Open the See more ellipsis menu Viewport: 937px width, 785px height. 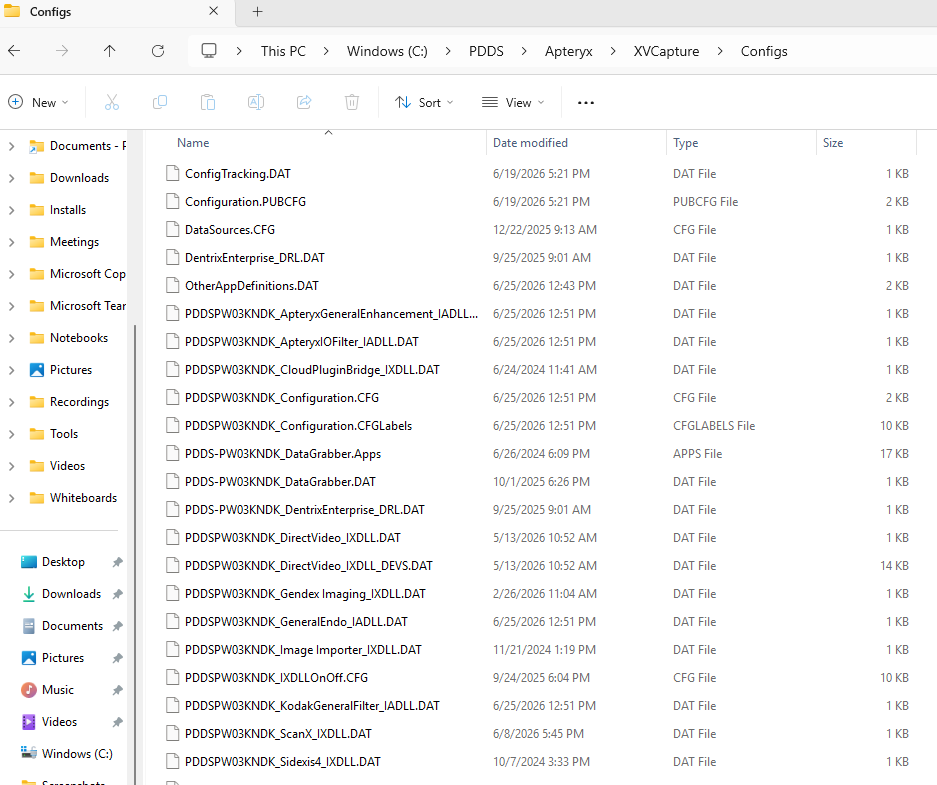tap(586, 103)
